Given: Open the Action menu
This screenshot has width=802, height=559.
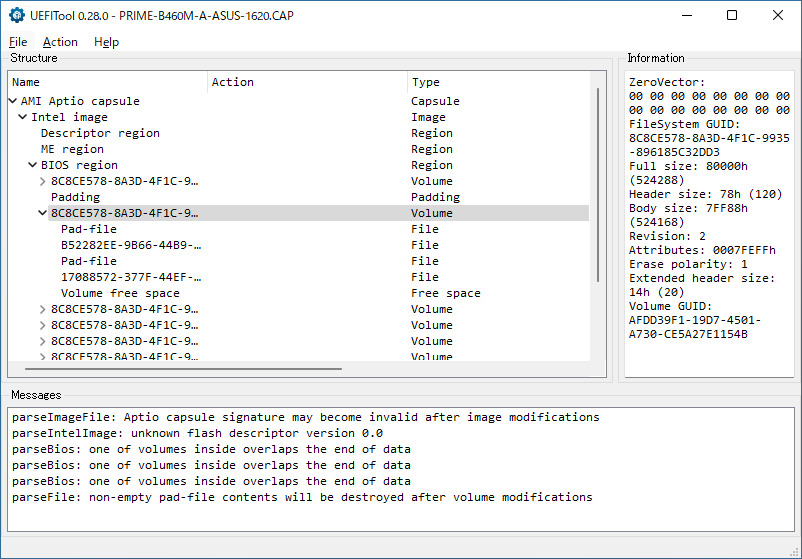Looking at the screenshot, I should [x=60, y=42].
